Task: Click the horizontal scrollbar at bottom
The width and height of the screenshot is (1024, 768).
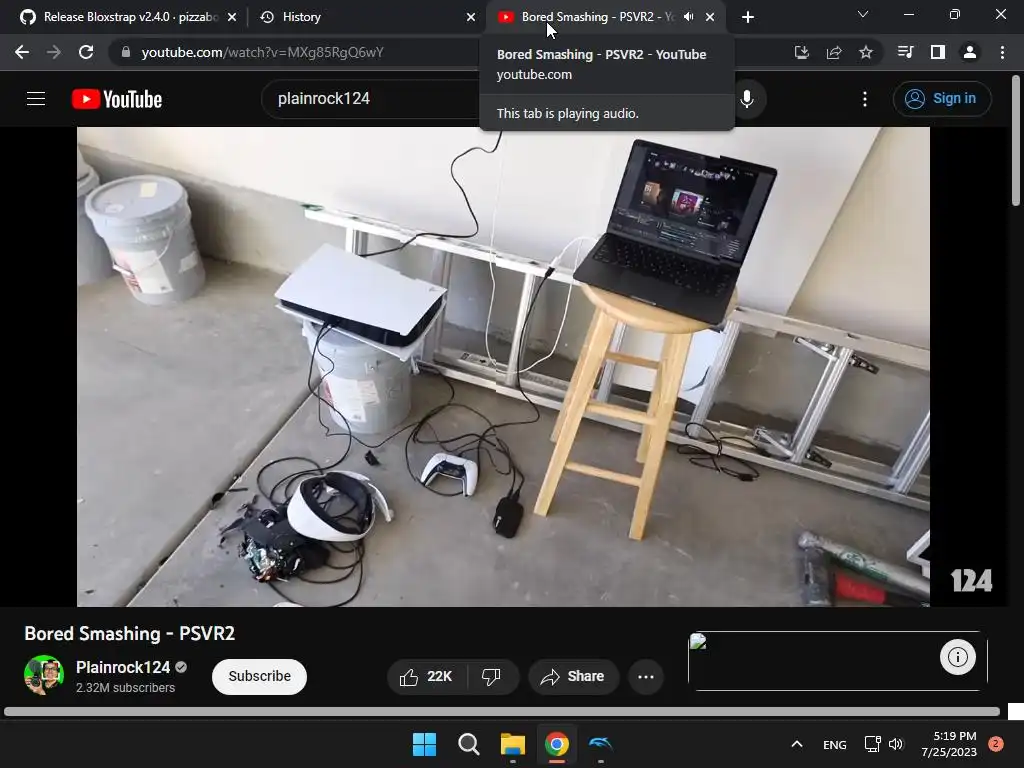Action: pos(502,711)
